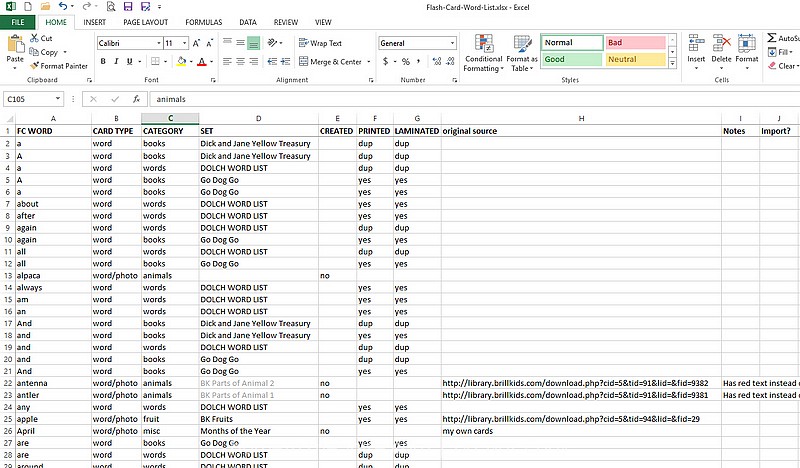The image size is (800, 468).
Task: Toggle Bold formatting
Action: [103, 62]
